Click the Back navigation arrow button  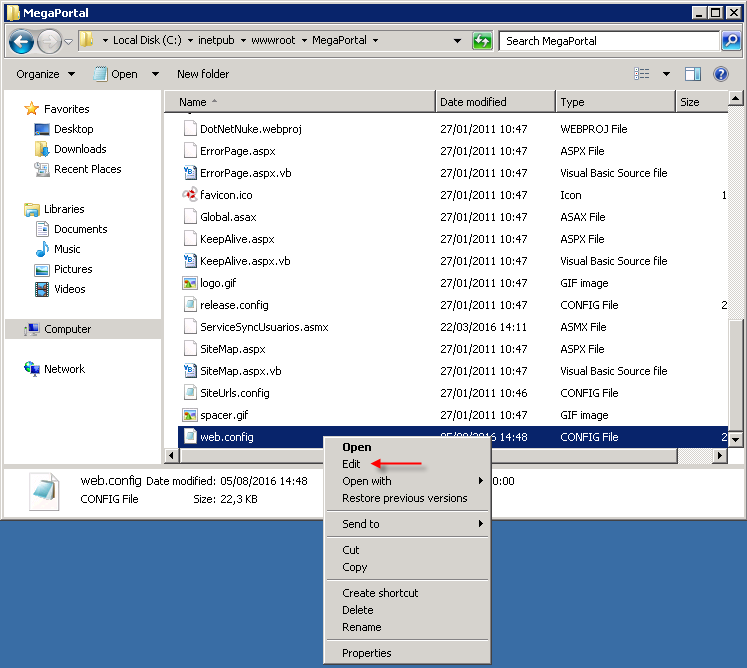pyautogui.click(x=21, y=41)
